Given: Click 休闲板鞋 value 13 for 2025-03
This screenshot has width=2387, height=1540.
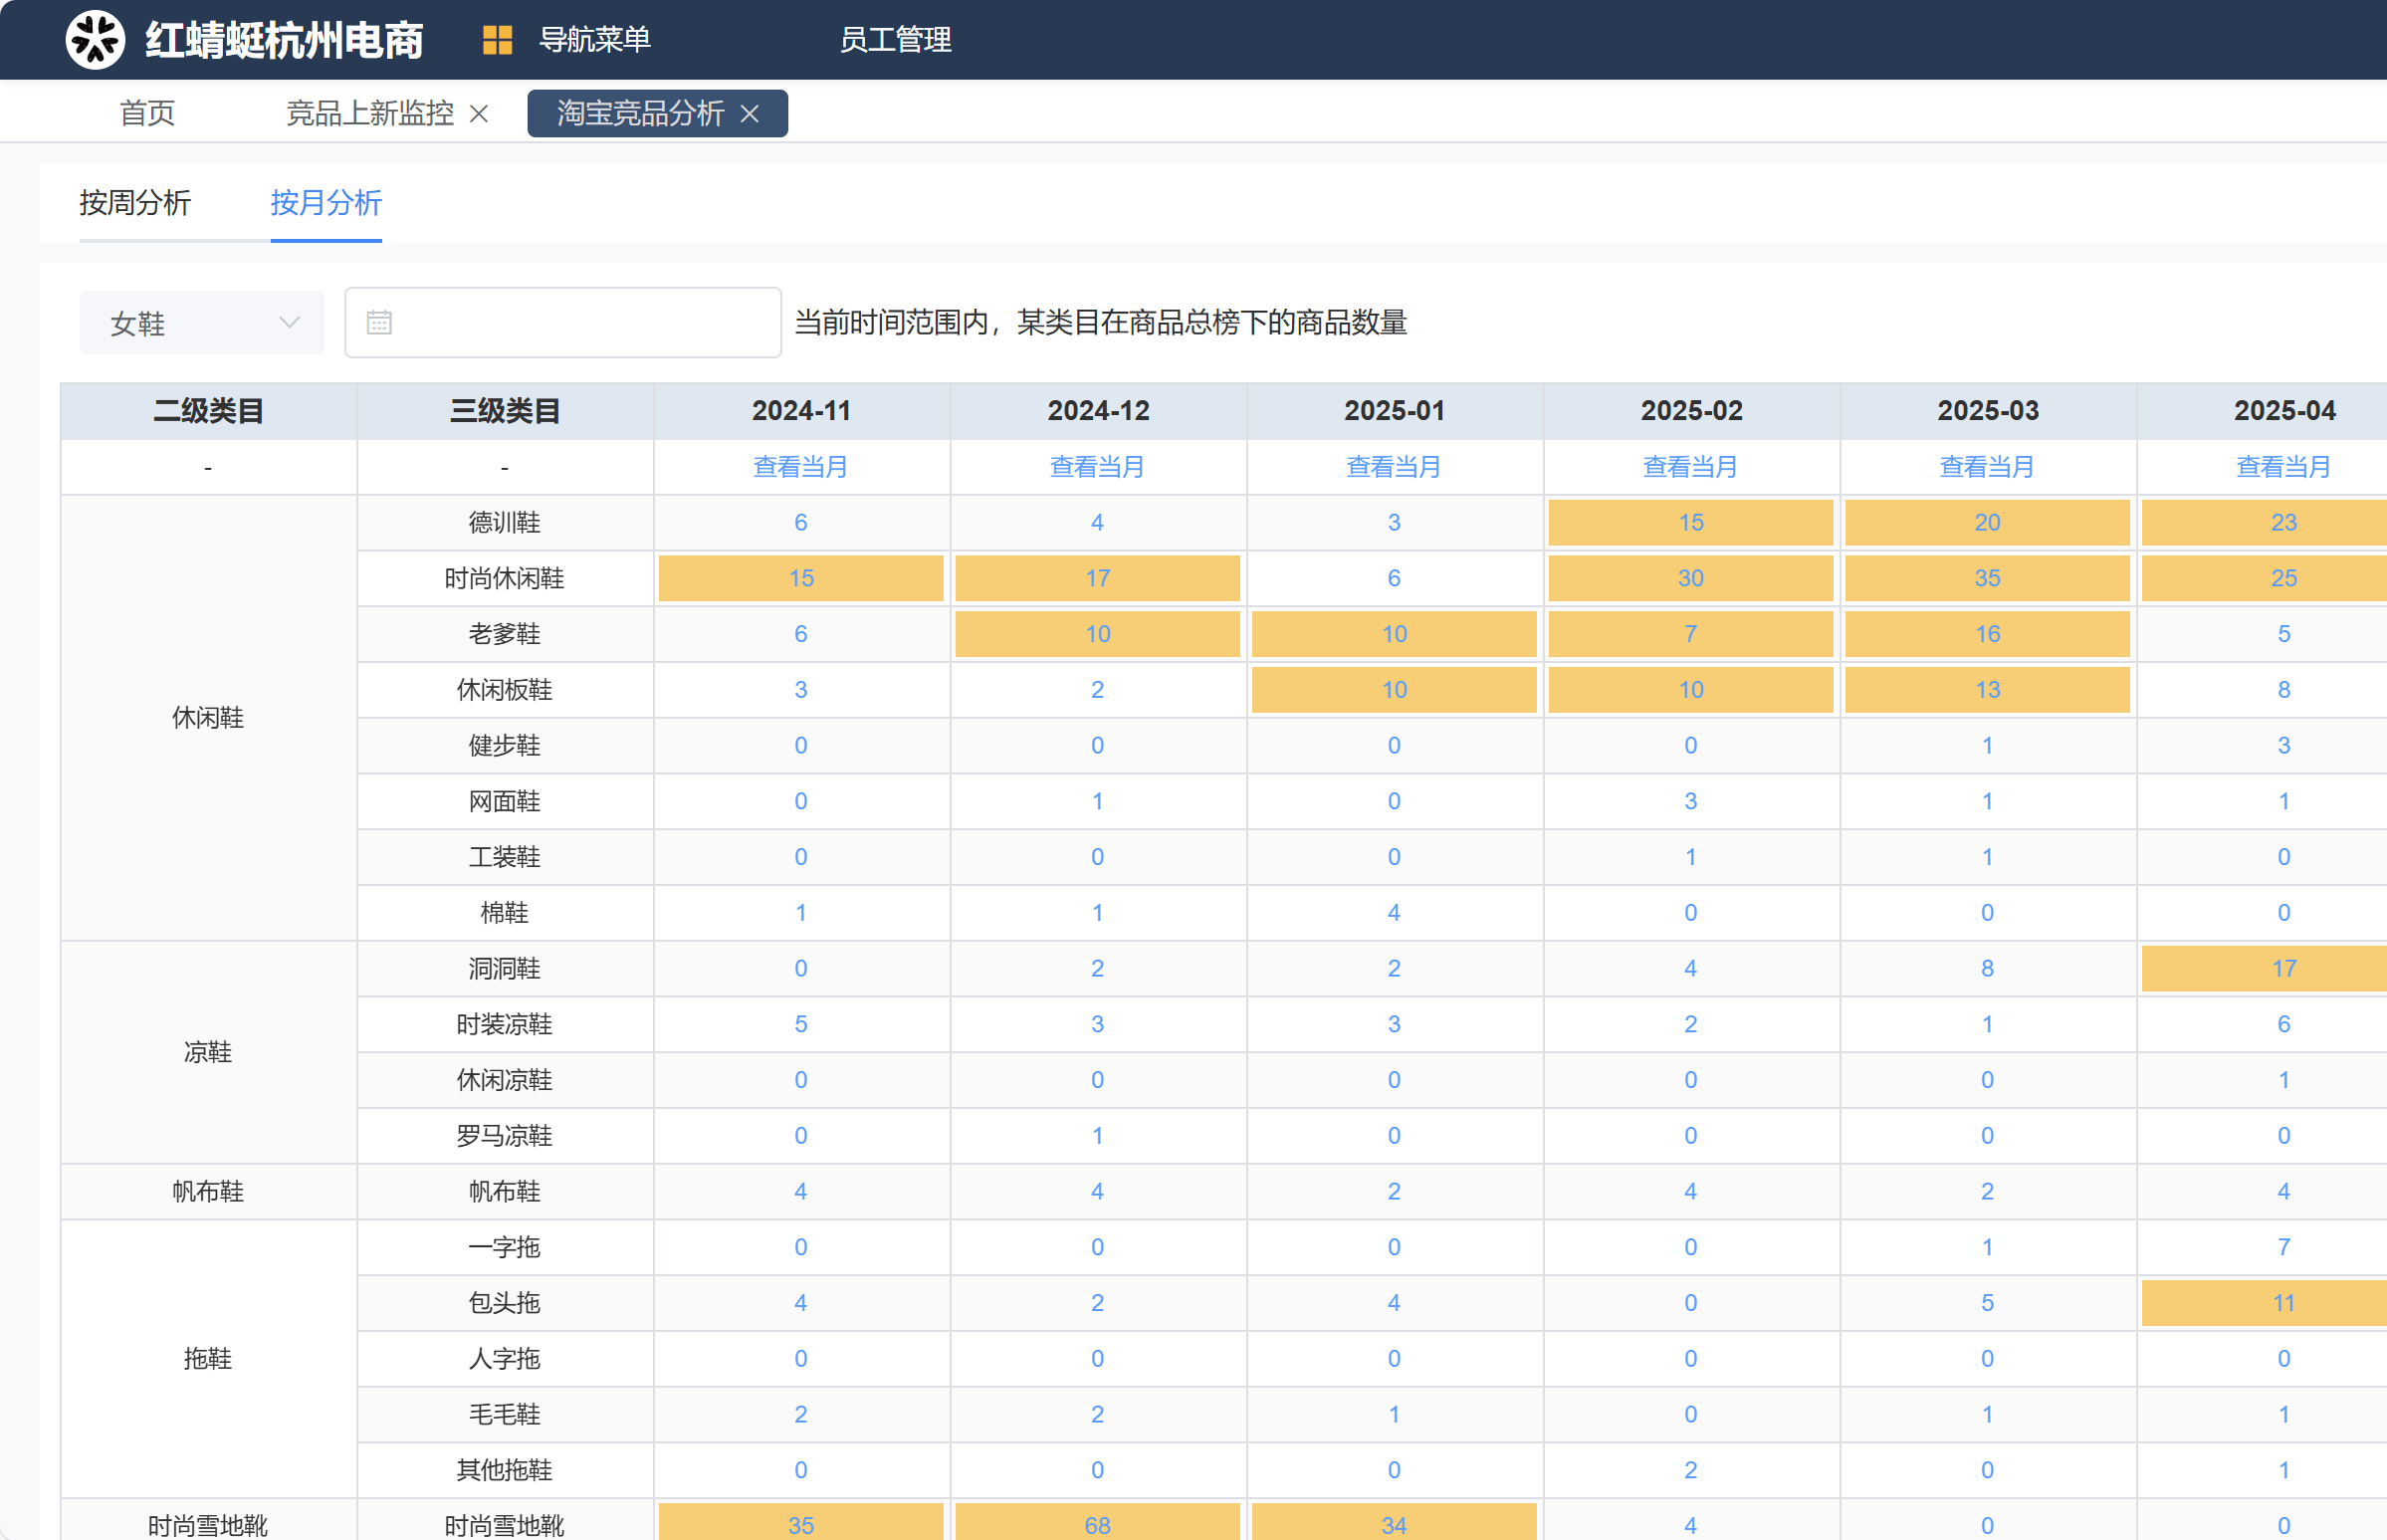Looking at the screenshot, I should (1988, 690).
